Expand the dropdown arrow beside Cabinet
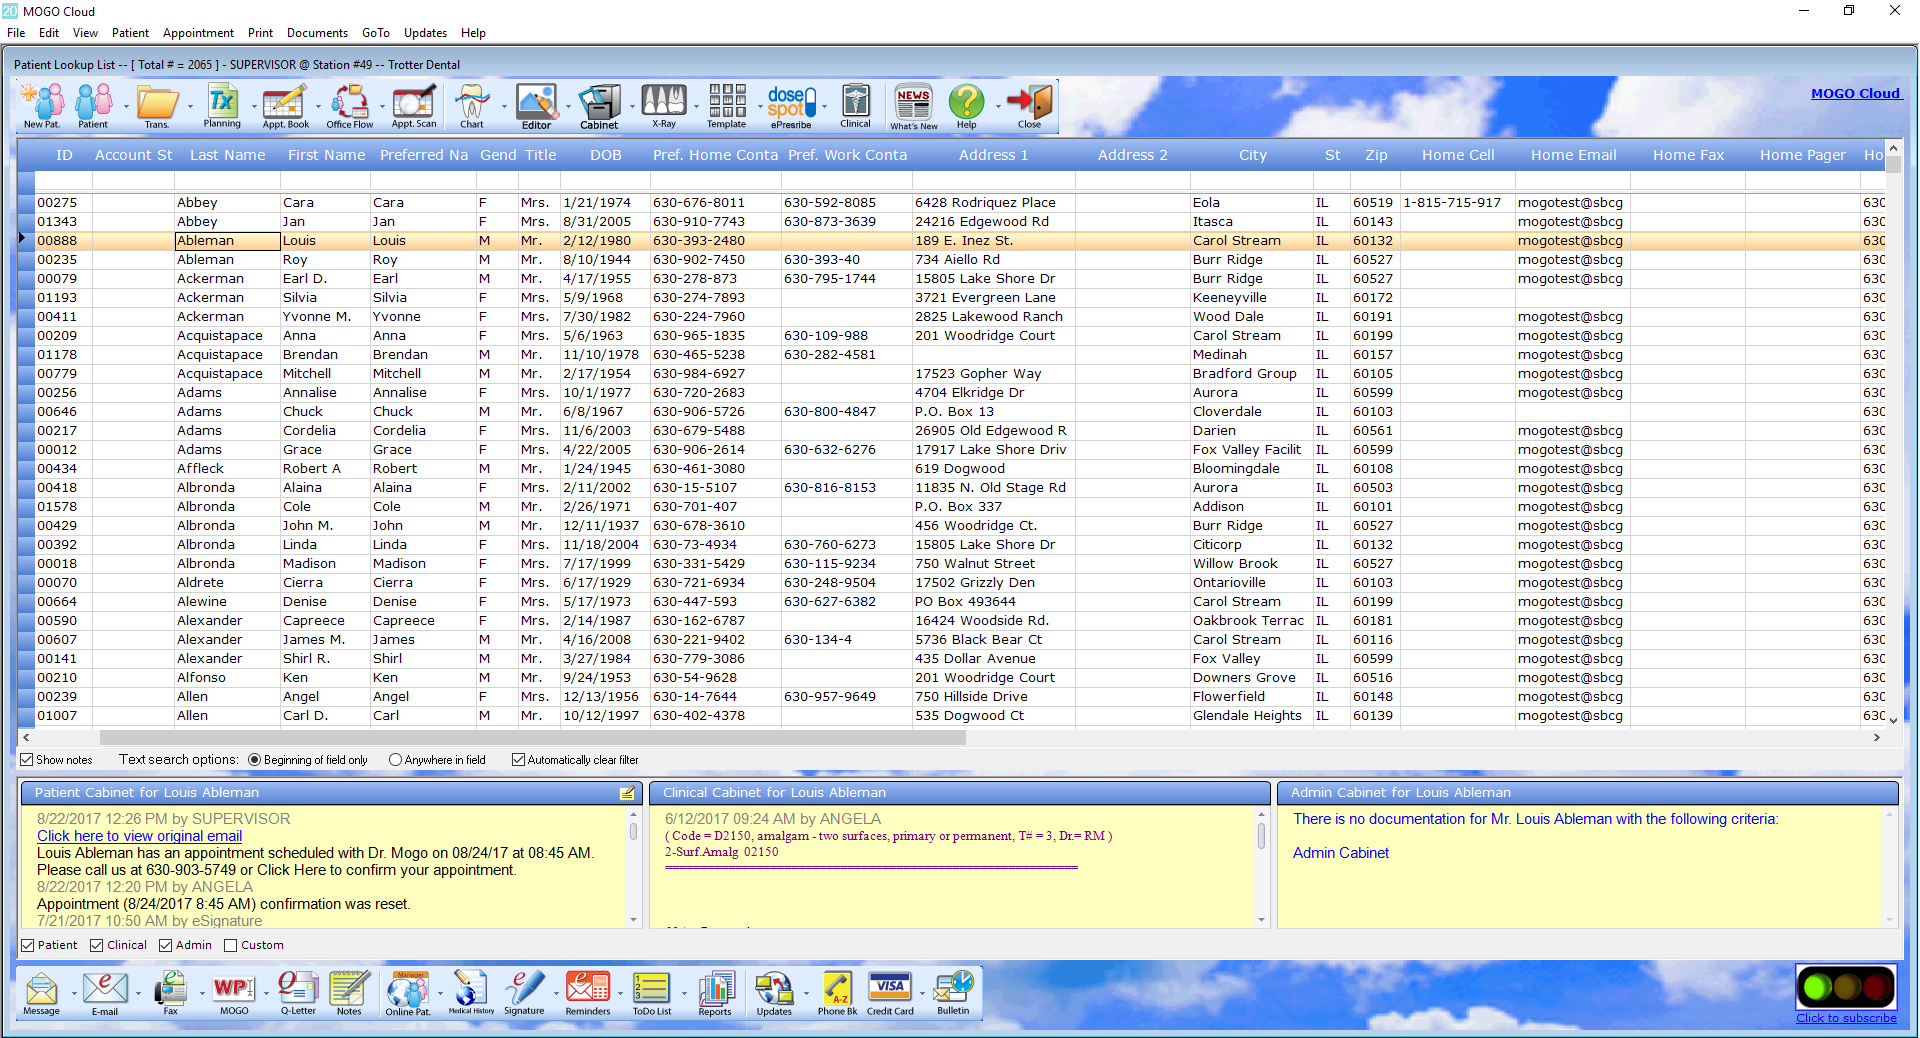1920x1038 pixels. click(x=631, y=106)
